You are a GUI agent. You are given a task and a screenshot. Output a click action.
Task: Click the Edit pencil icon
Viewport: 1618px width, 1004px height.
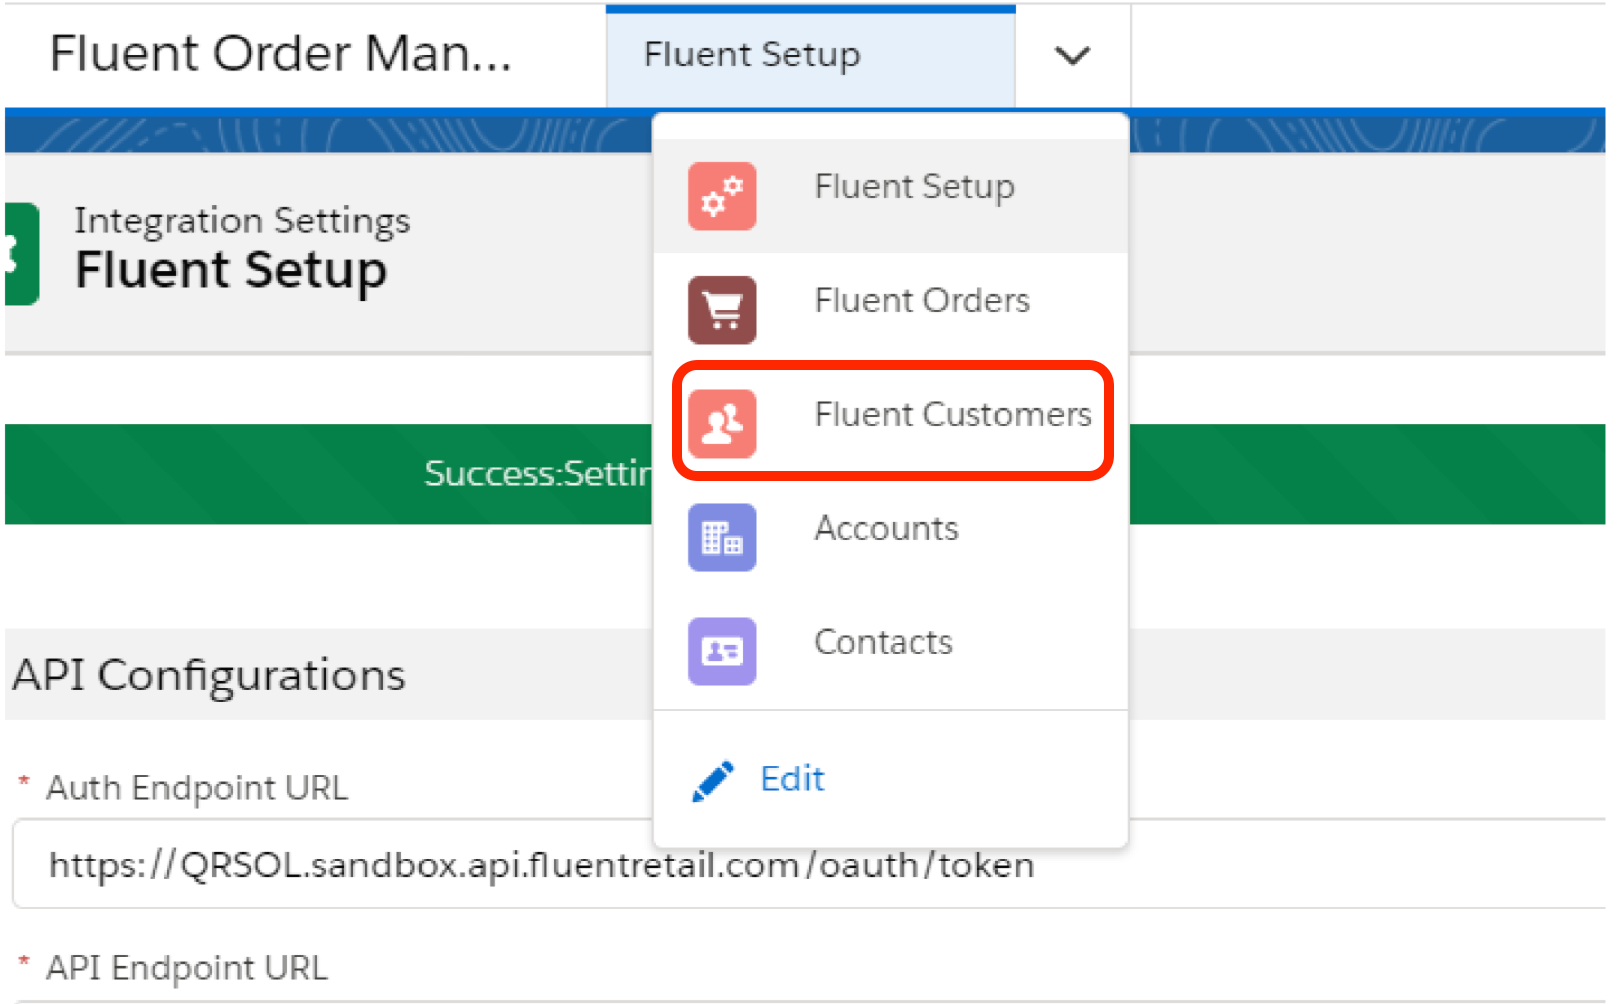click(711, 779)
